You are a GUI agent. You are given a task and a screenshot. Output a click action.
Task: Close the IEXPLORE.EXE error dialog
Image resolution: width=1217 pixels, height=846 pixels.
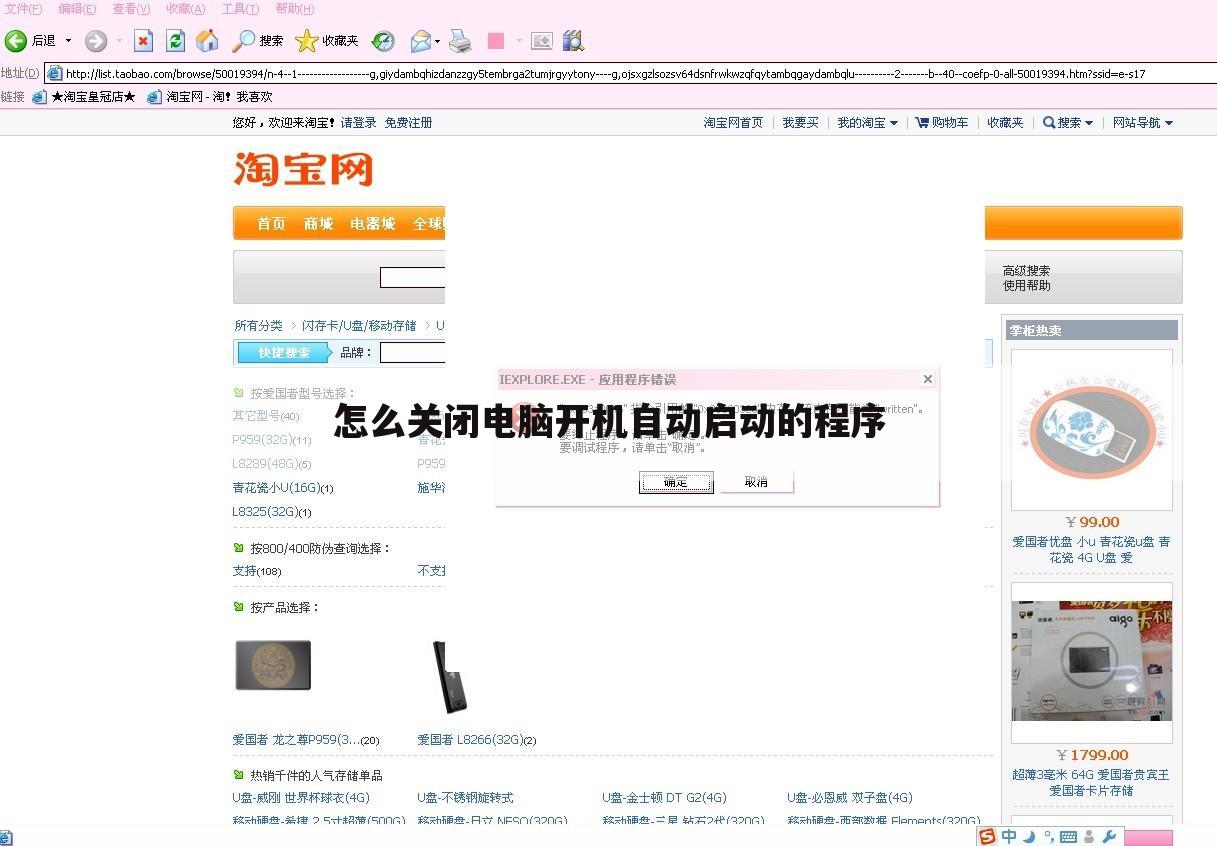[x=928, y=379]
